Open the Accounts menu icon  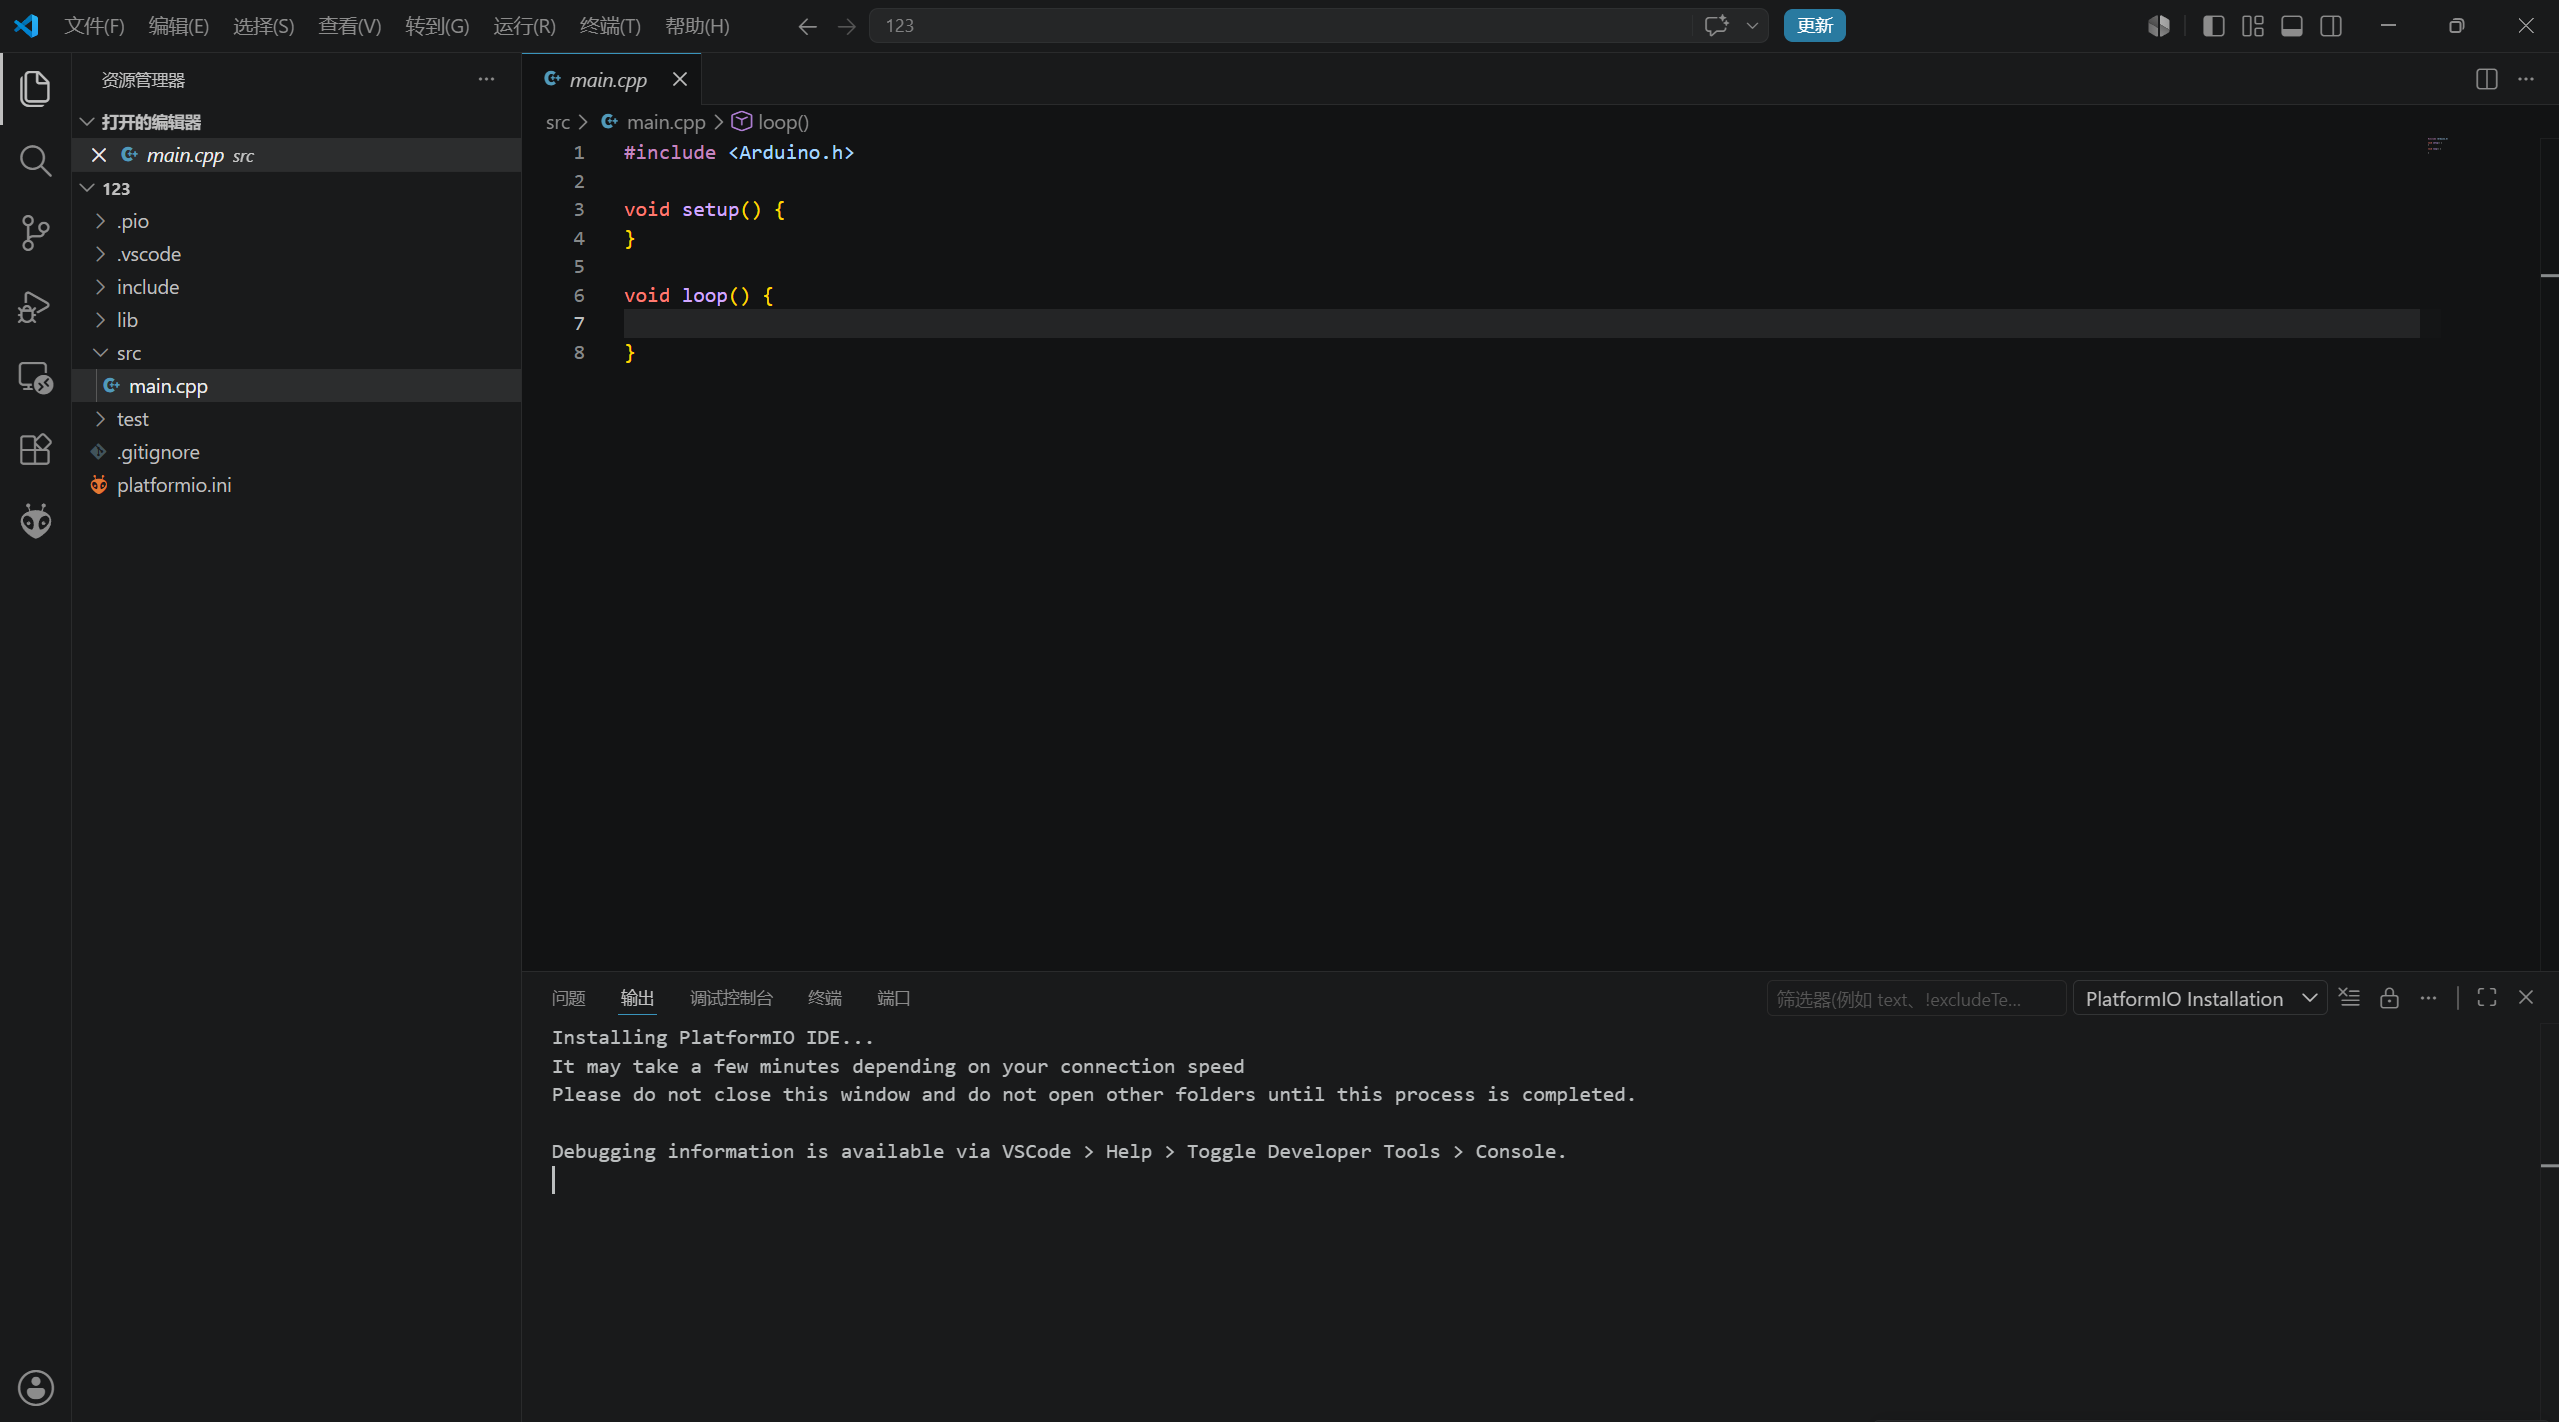pyautogui.click(x=35, y=1388)
